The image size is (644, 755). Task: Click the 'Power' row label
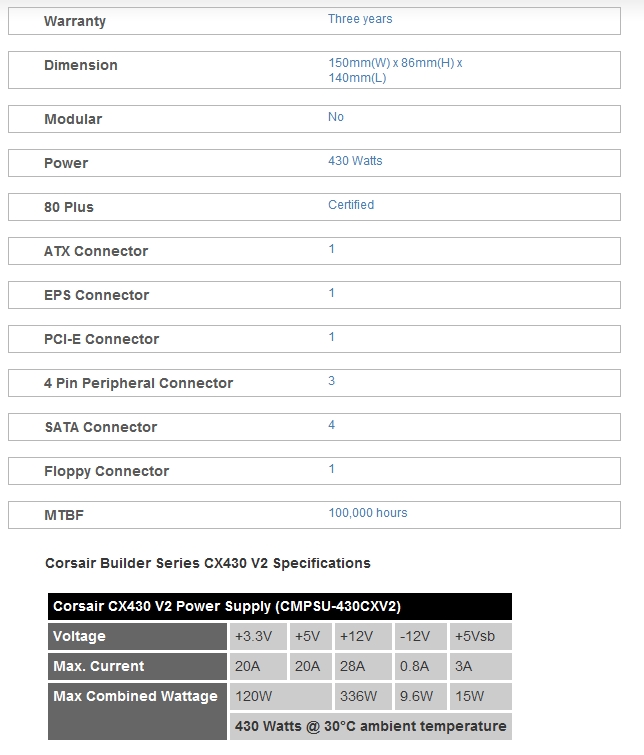tap(66, 163)
